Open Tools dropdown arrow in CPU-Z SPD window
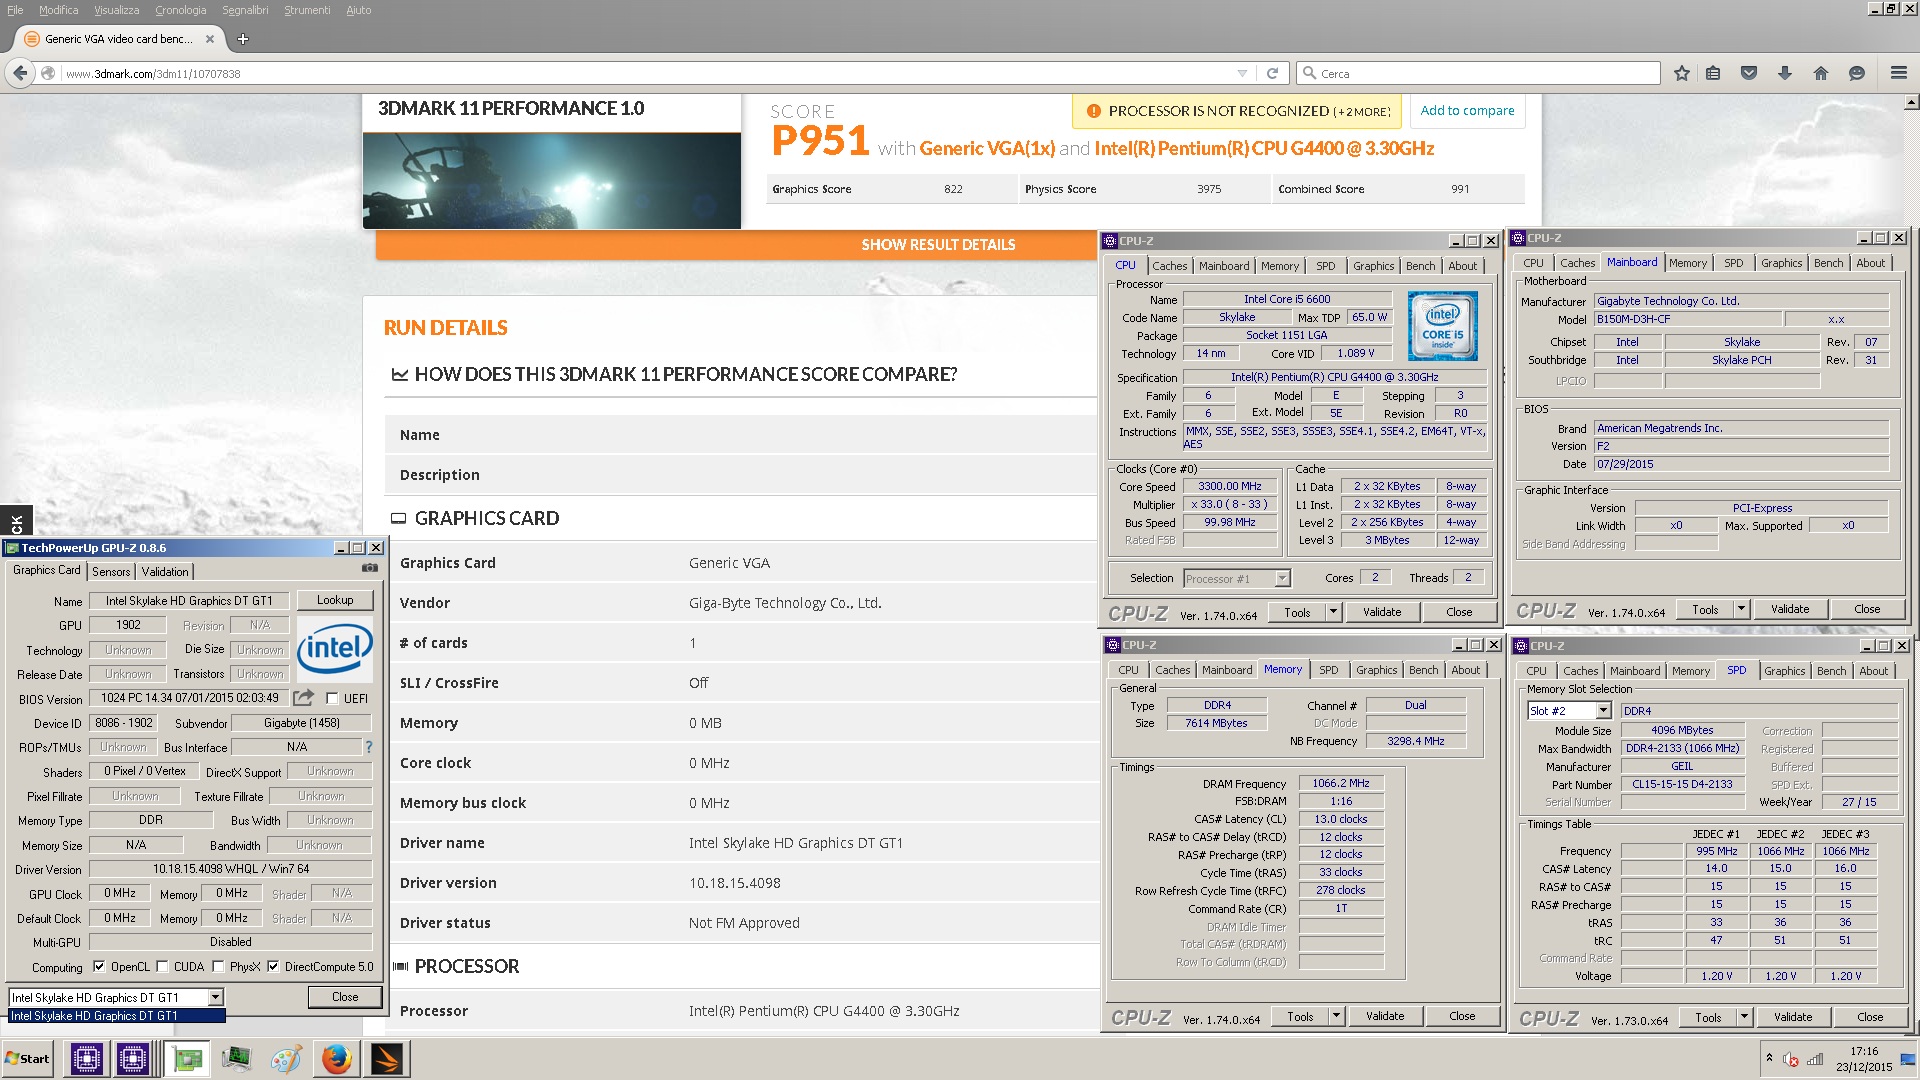 pos(1744,1017)
